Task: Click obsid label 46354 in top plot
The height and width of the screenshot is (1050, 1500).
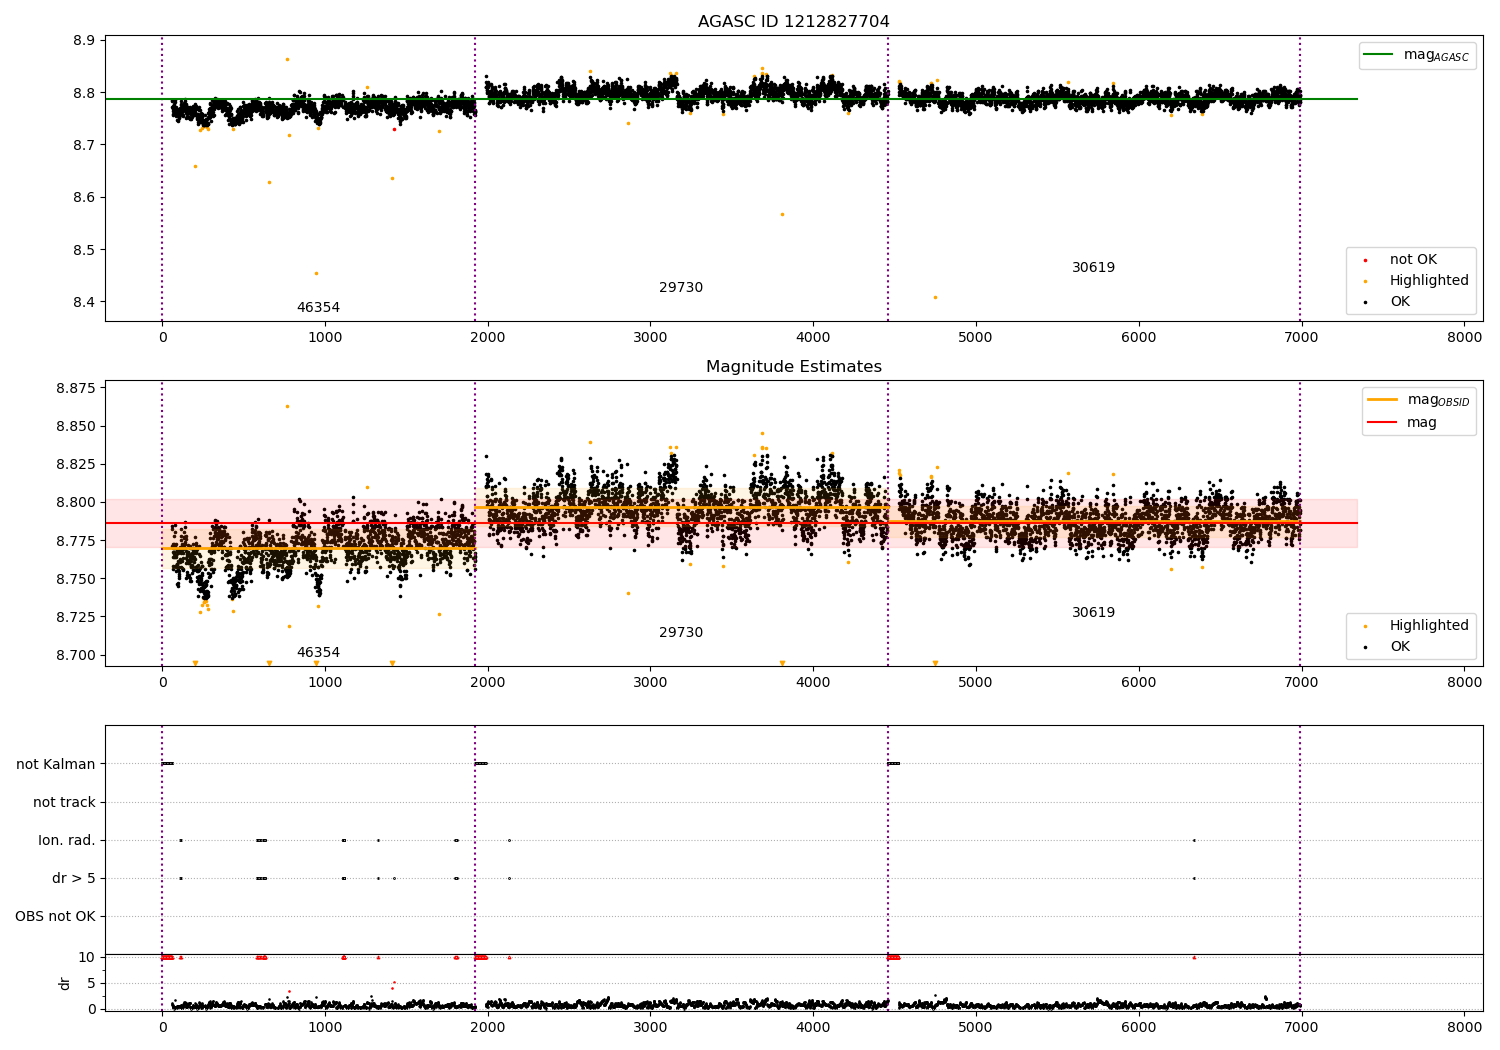Action: [x=318, y=308]
